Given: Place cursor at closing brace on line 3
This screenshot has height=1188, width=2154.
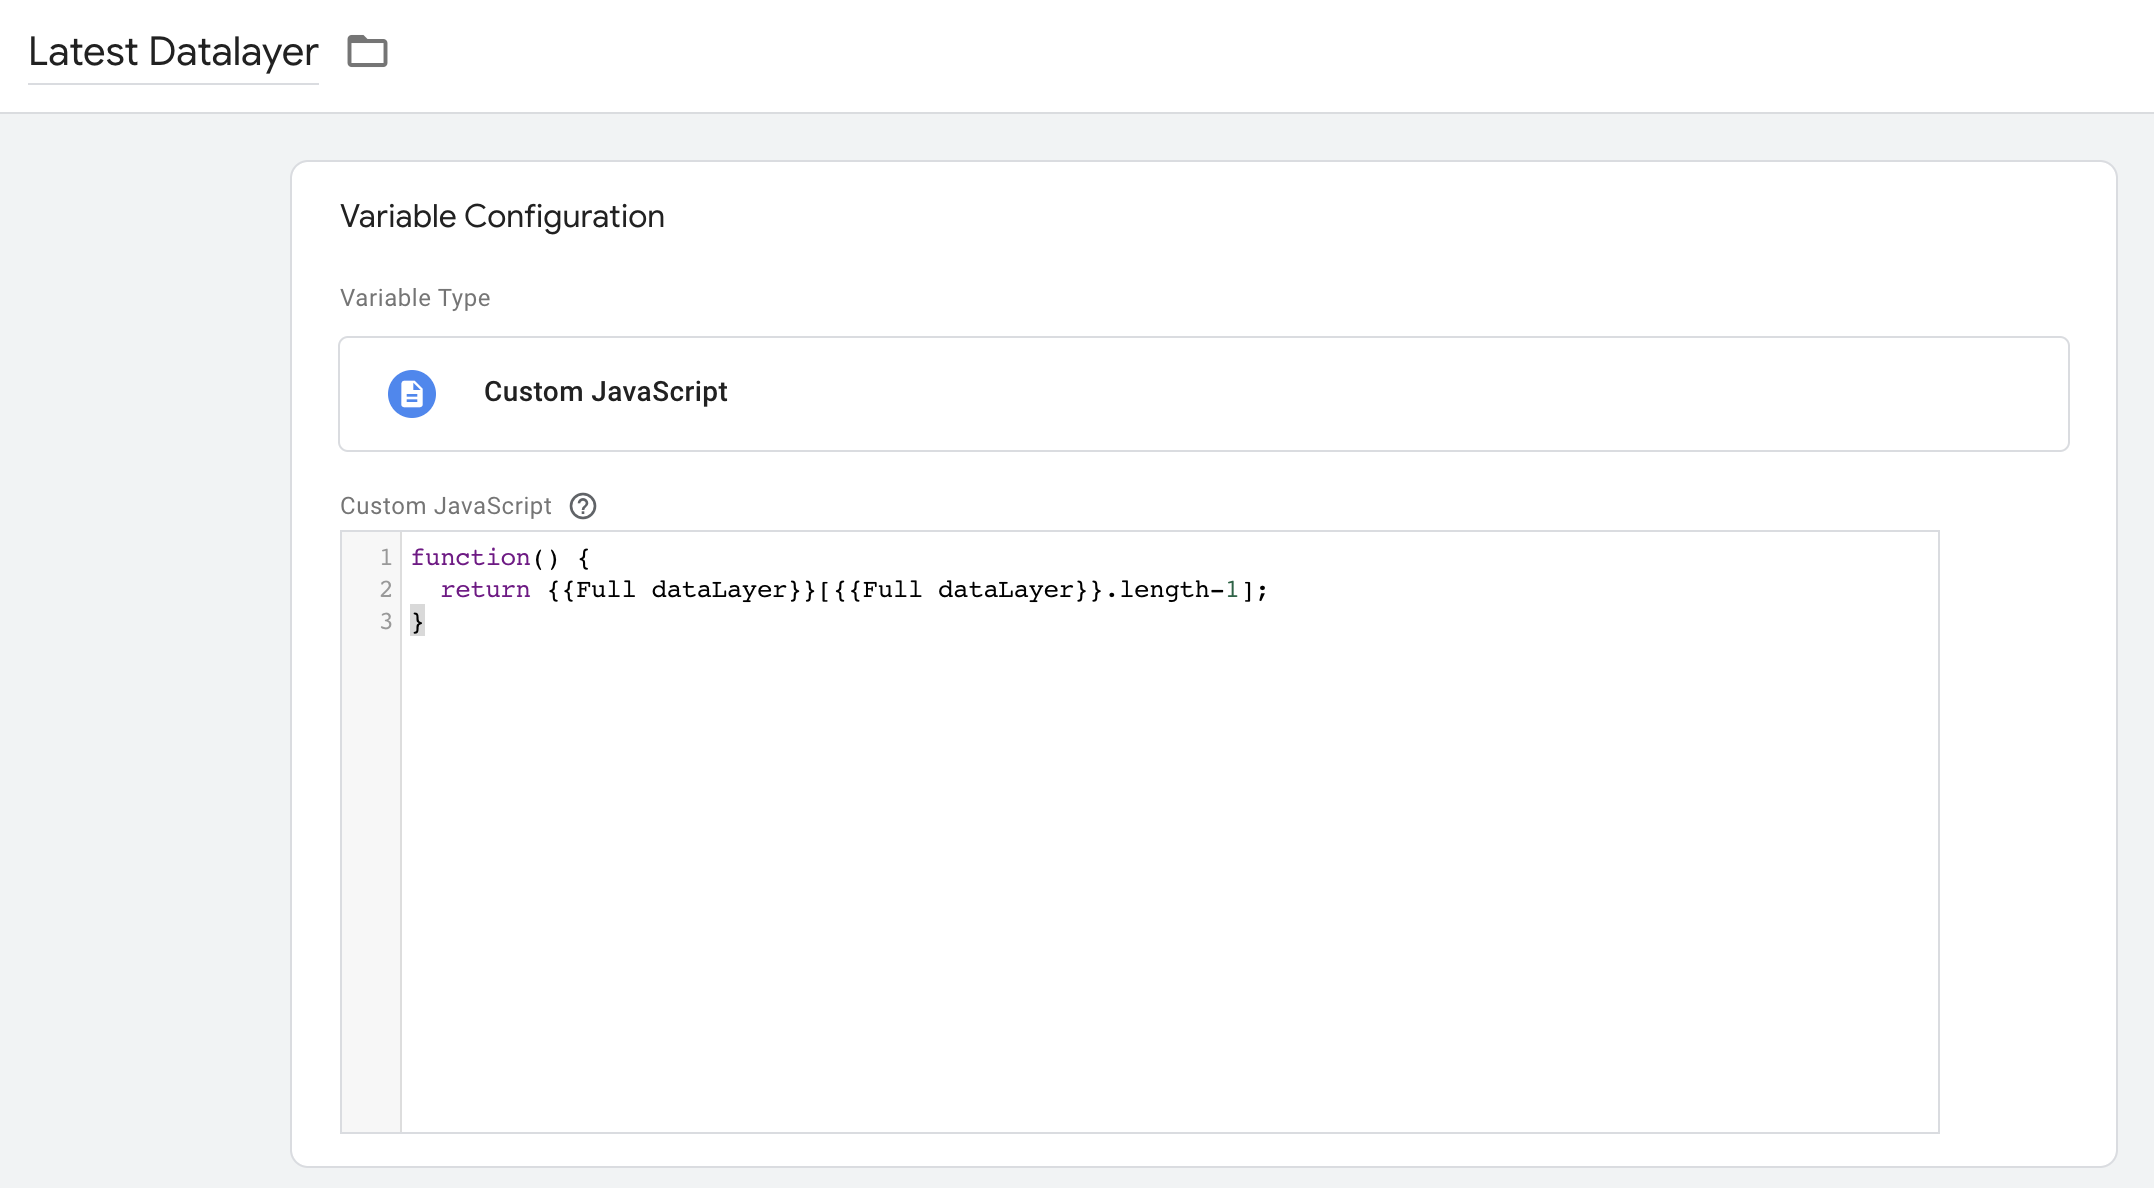Looking at the screenshot, I should click(417, 622).
